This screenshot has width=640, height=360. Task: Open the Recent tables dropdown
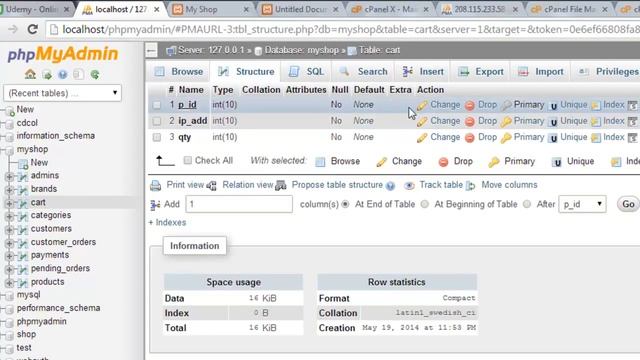tap(62, 93)
